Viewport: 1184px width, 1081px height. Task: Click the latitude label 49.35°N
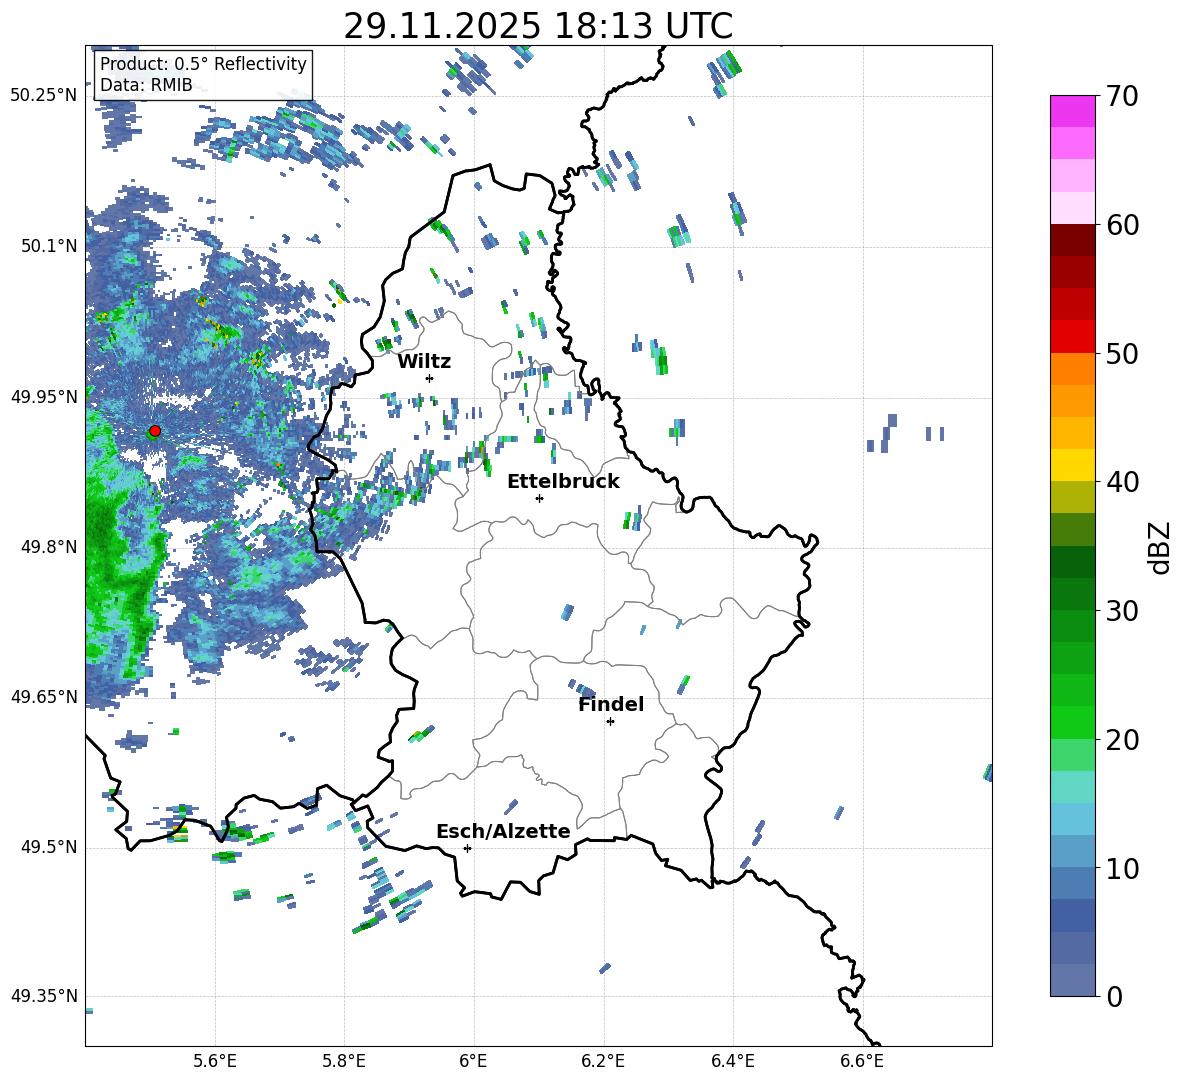45,996
